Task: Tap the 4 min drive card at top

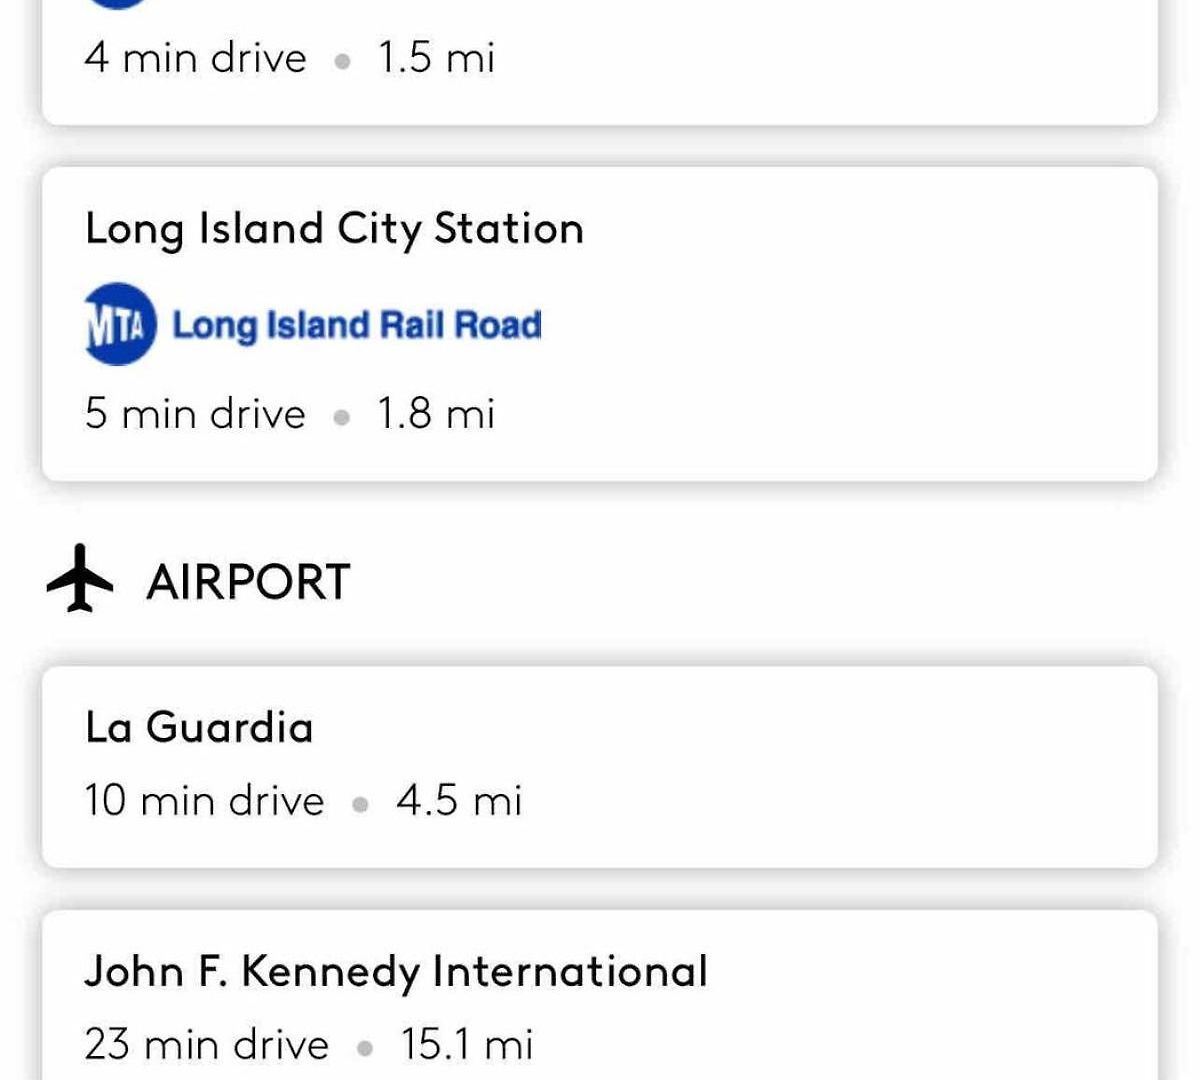Action: click(x=600, y=62)
